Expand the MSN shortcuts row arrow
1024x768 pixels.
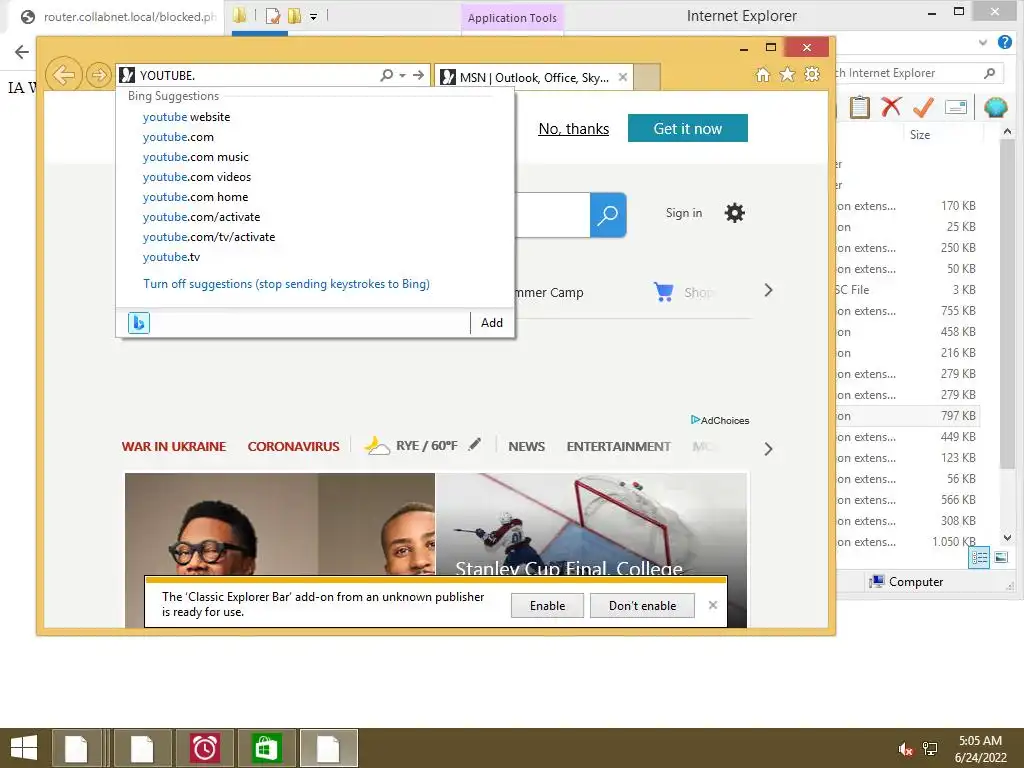pyautogui.click(x=769, y=291)
